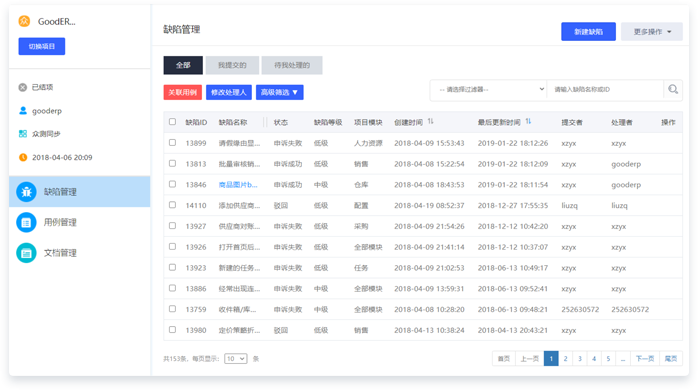Click the 修改处理人 button
The width and height of the screenshot is (698, 390).
coord(229,92)
